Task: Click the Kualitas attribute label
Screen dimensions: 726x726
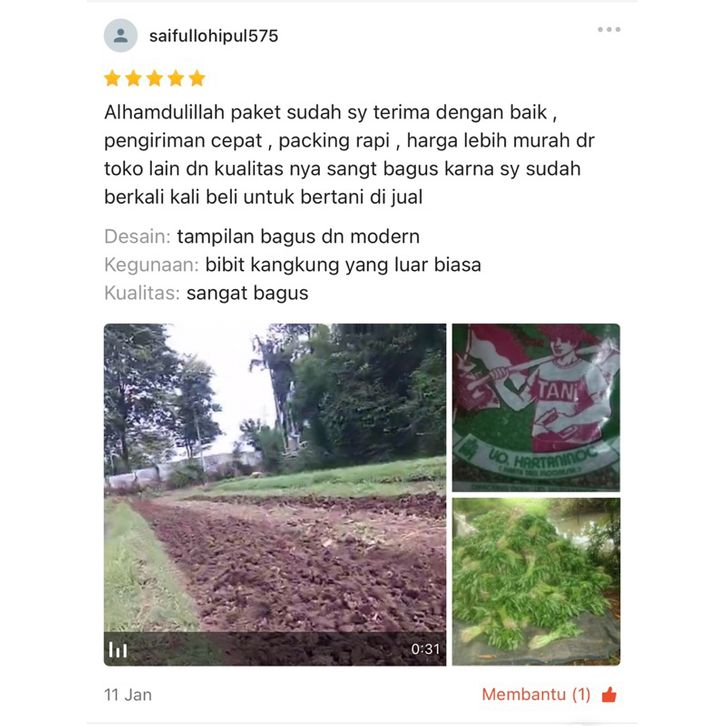Action: point(142,293)
